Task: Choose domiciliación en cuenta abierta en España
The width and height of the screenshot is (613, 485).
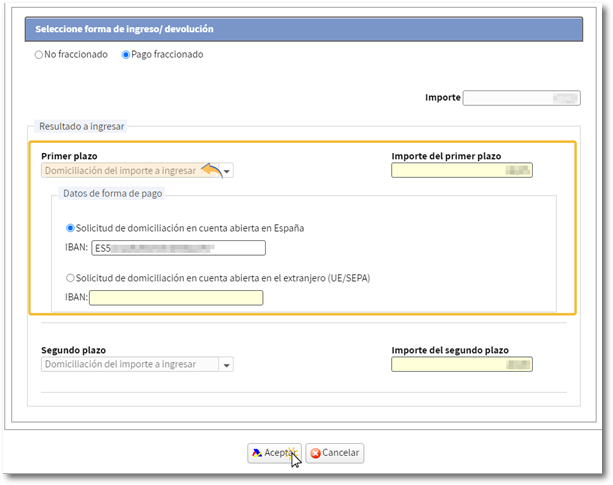Action: pos(70,228)
